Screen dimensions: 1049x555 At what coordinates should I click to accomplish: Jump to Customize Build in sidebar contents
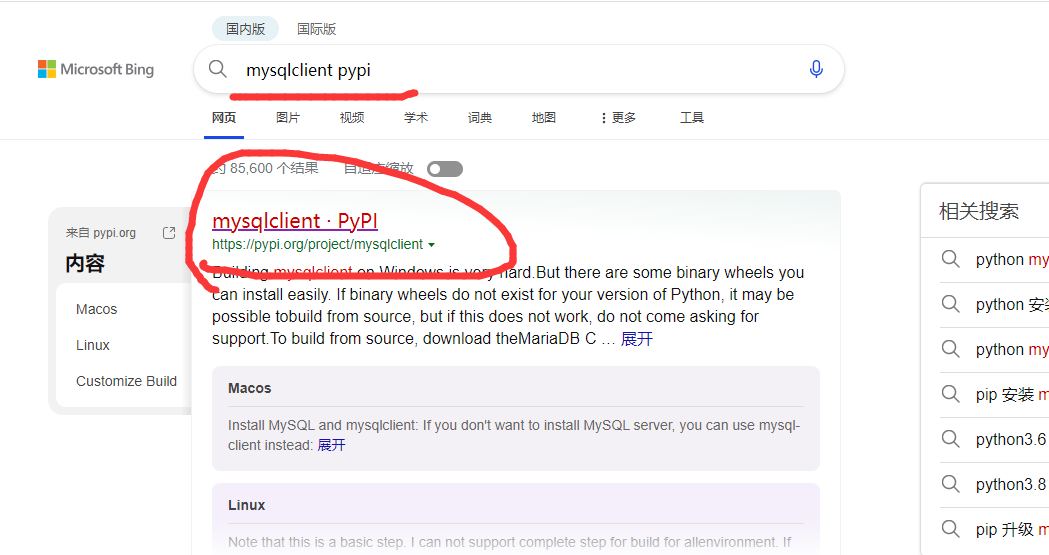[126, 381]
